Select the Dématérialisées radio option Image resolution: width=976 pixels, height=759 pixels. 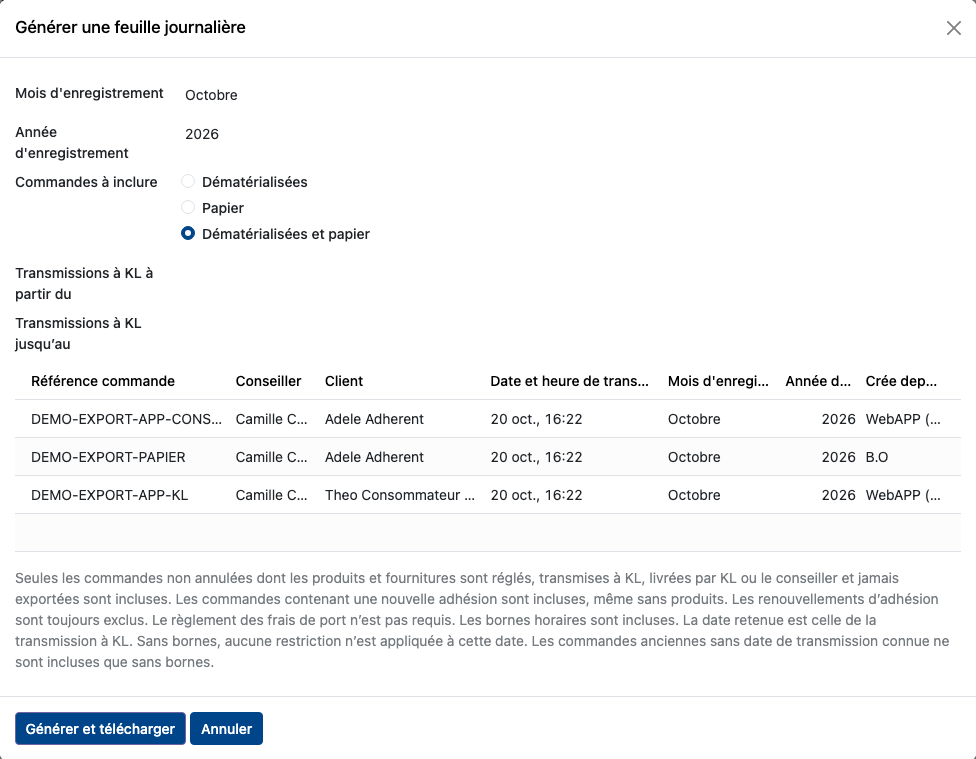(188, 182)
